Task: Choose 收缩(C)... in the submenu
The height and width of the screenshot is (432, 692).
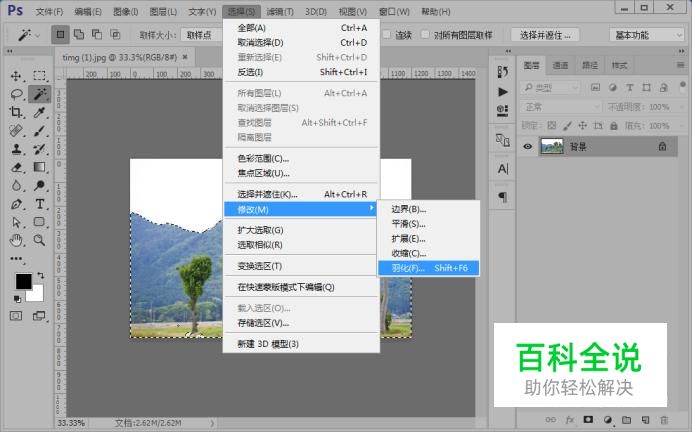Action: (429, 253)
